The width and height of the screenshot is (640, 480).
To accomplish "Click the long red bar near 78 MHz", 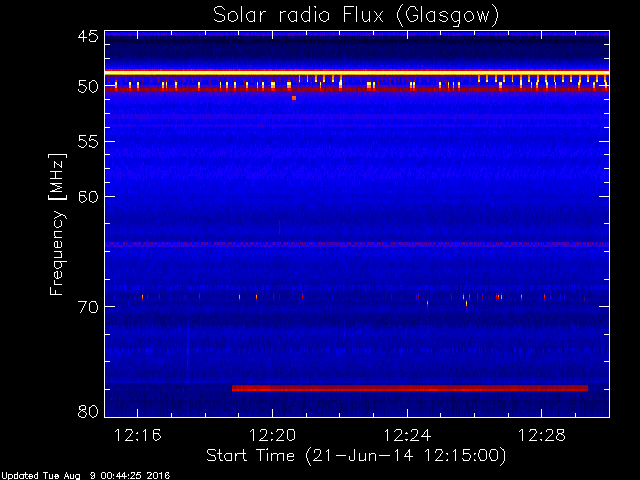I will (410, 388).
